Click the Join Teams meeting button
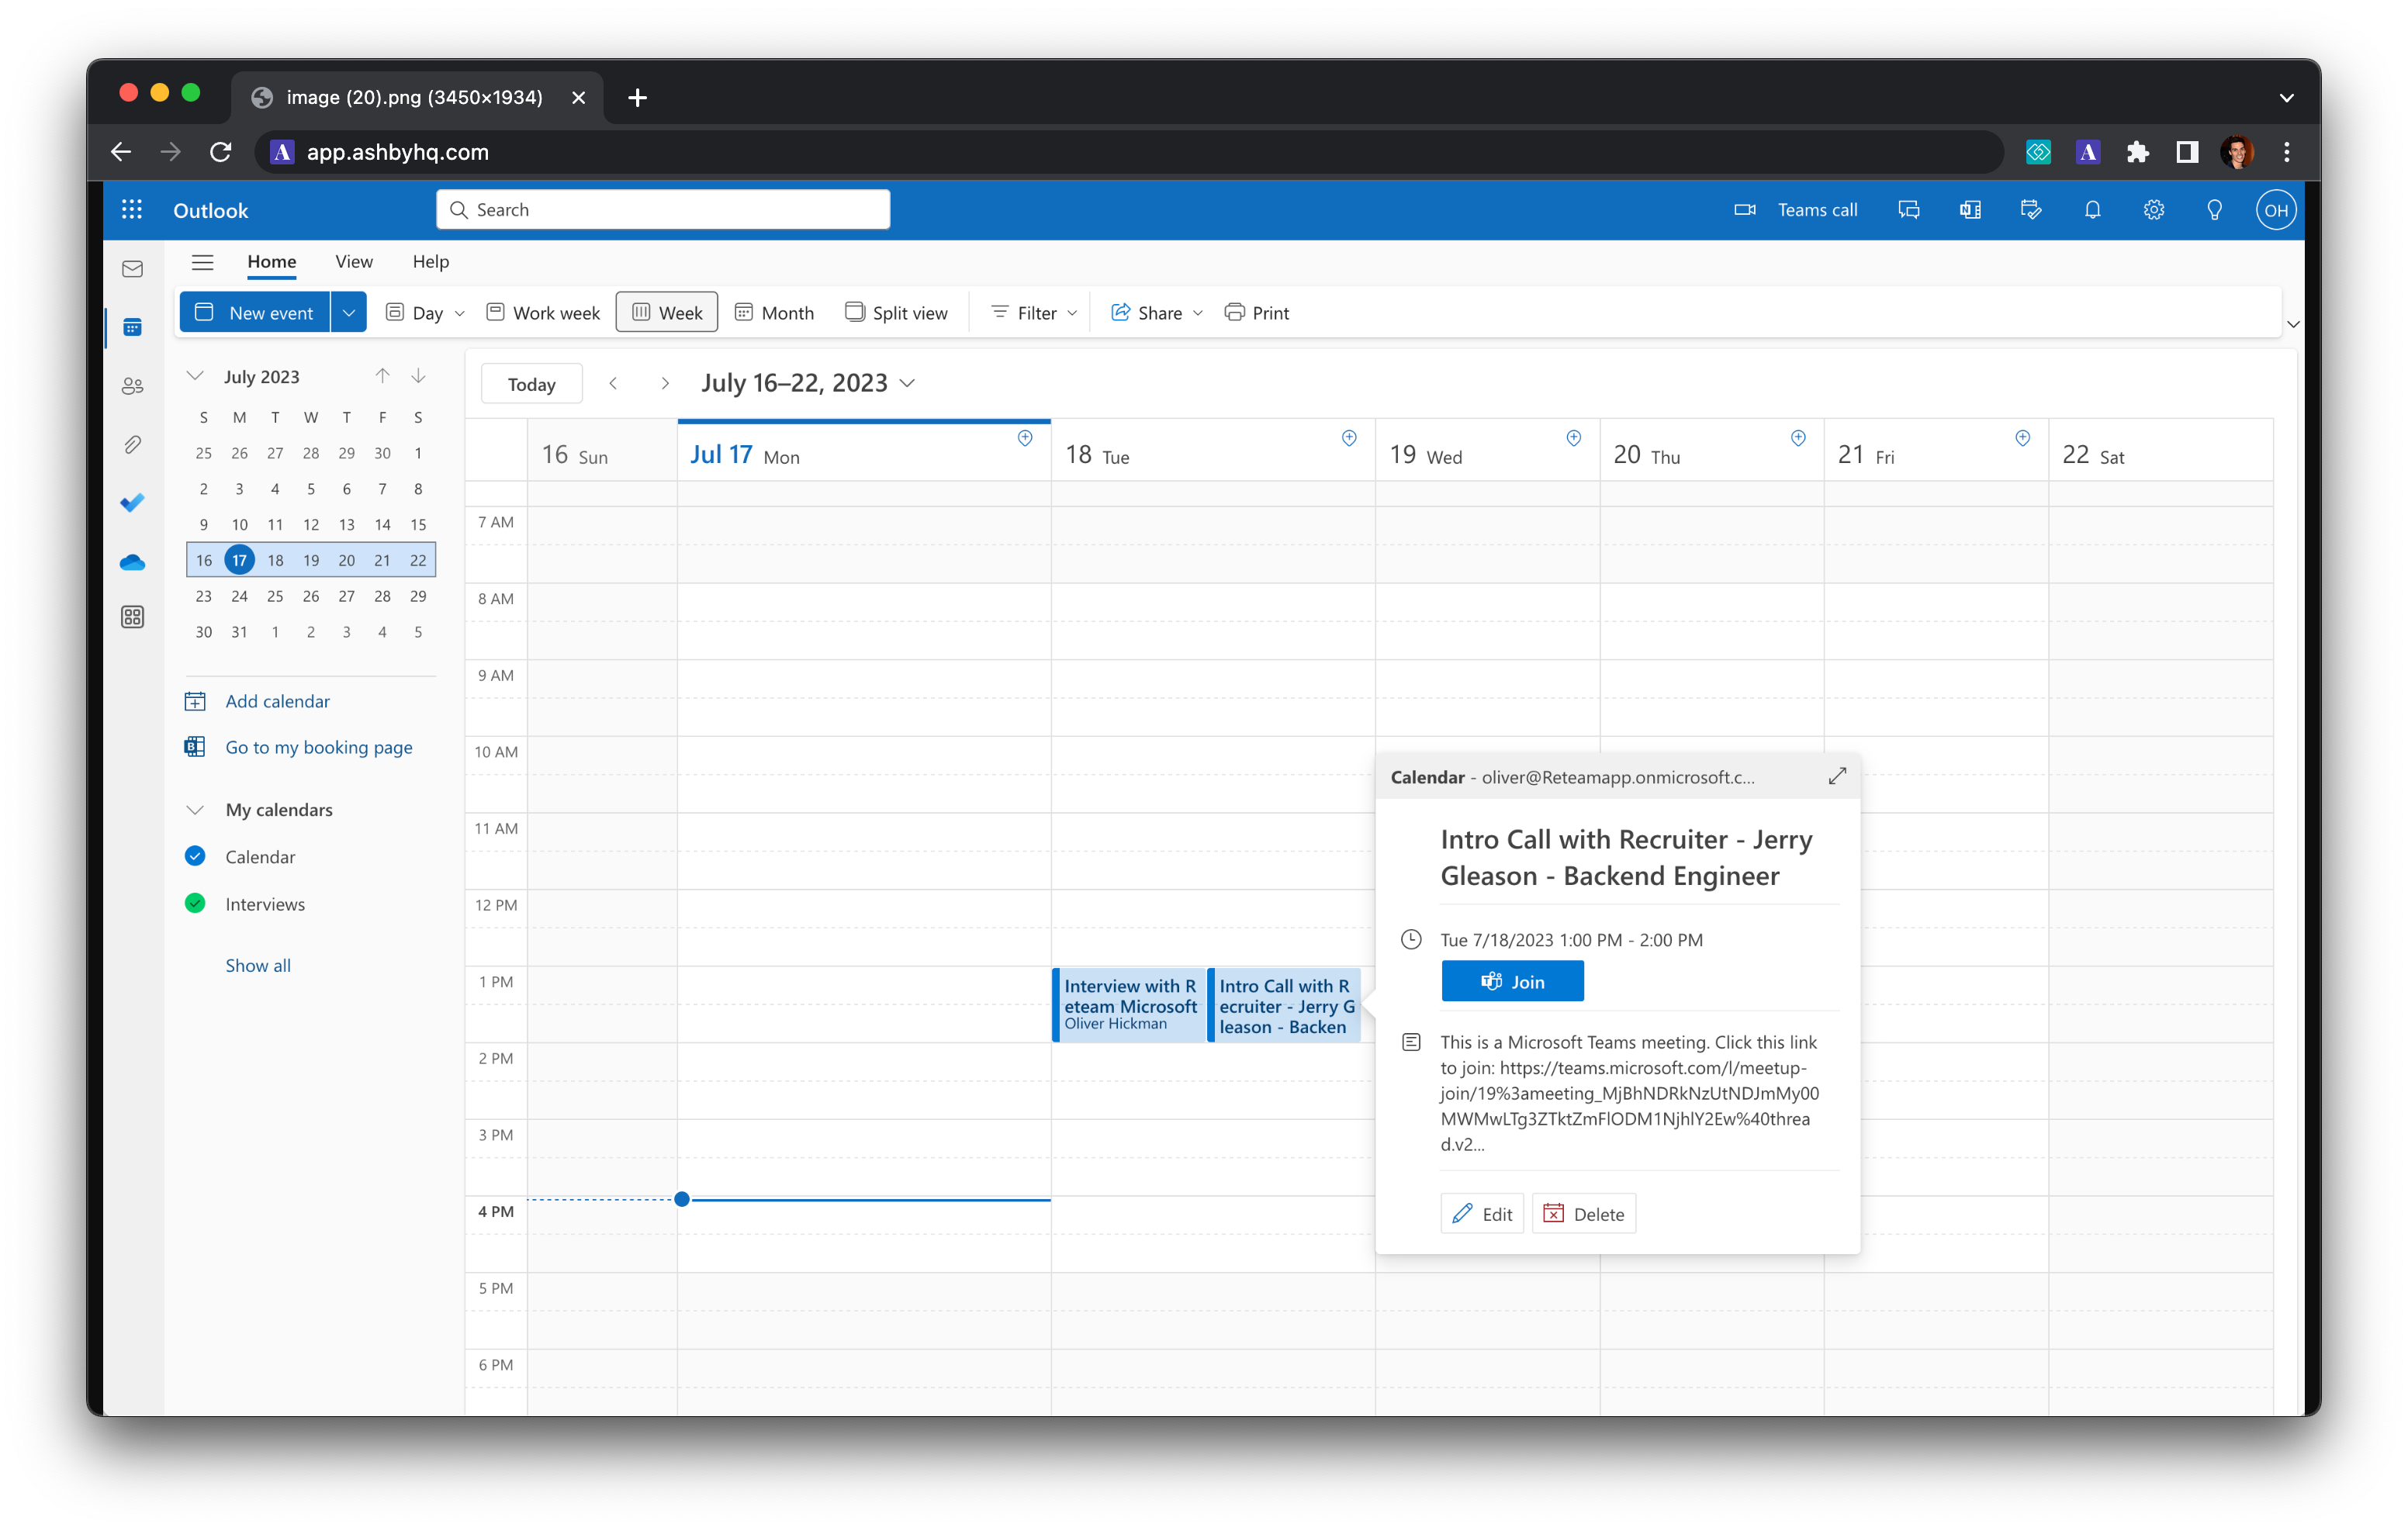2408x1531 pixels. click(1512, 981)
